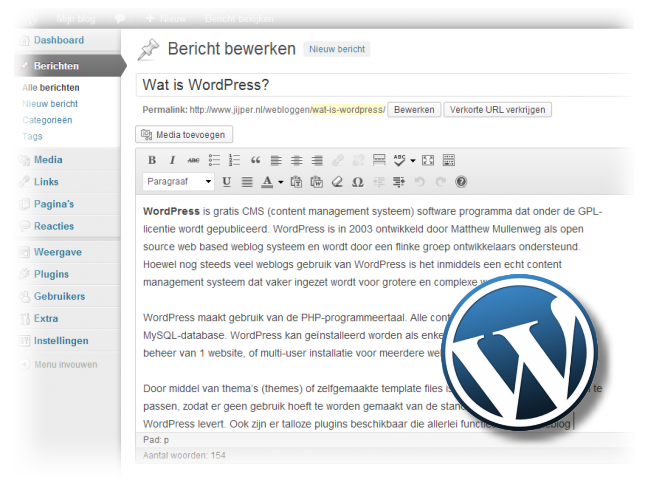Undo last edit
The height and width of the screenshot is (485, 653).
pyautogui.click(x=420, y=182)
